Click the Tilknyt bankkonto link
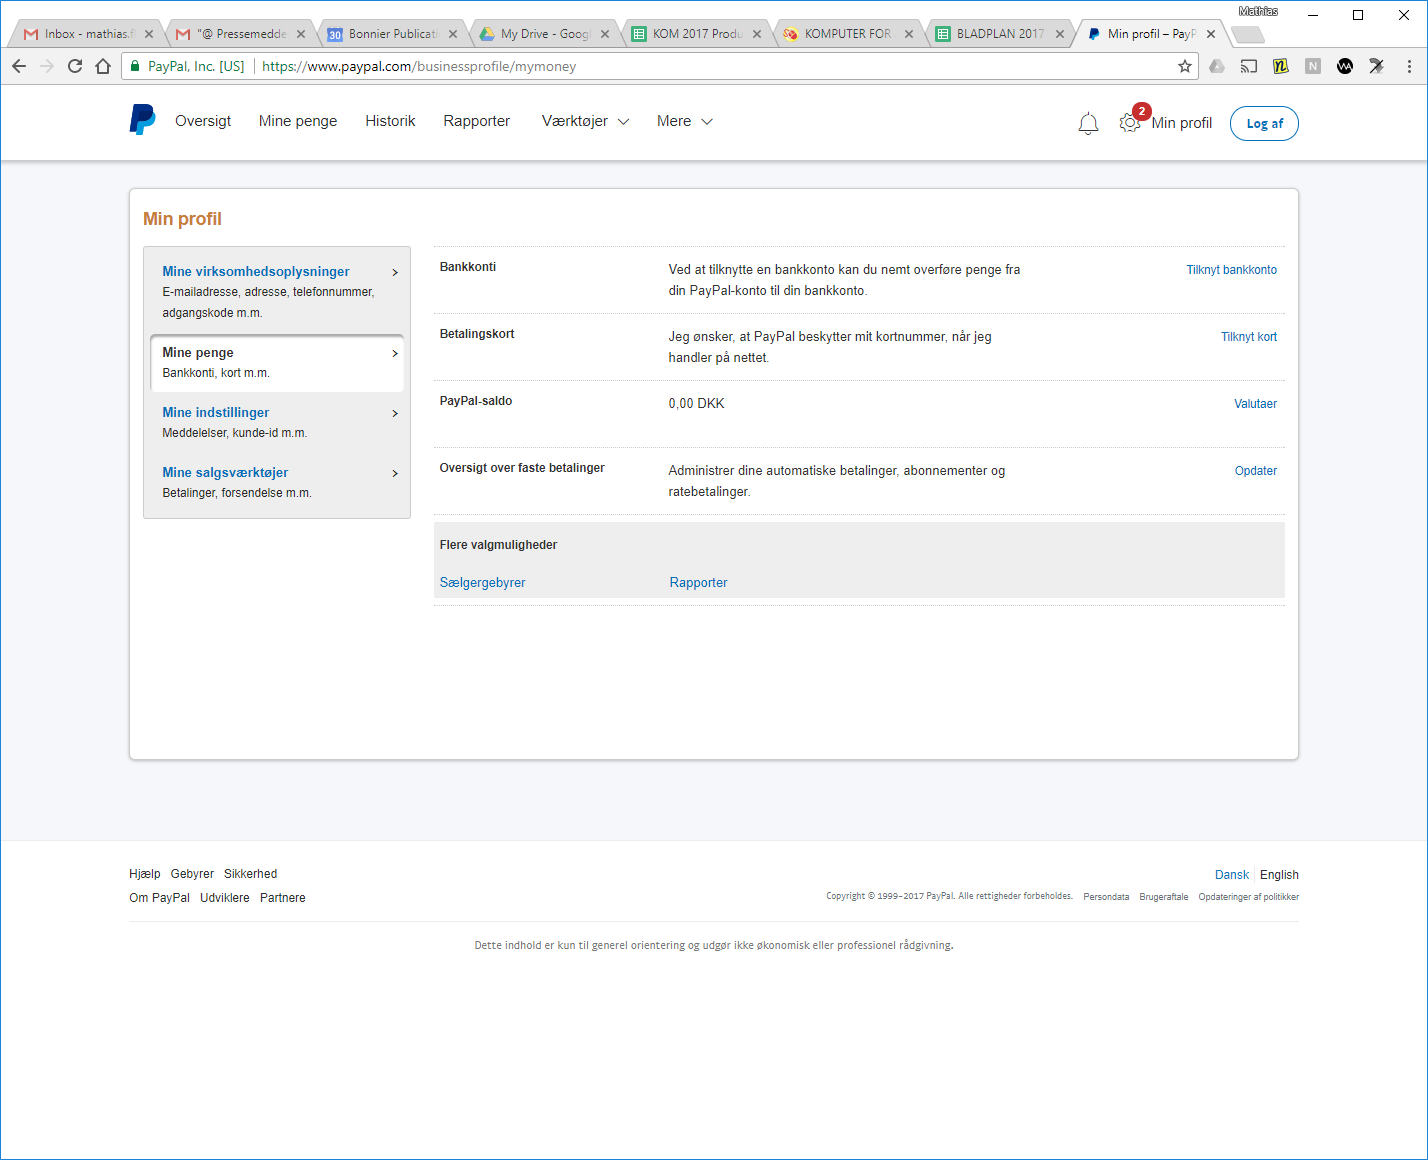The height and width of the screenshot is (1160, 1428). (1231, 270)
